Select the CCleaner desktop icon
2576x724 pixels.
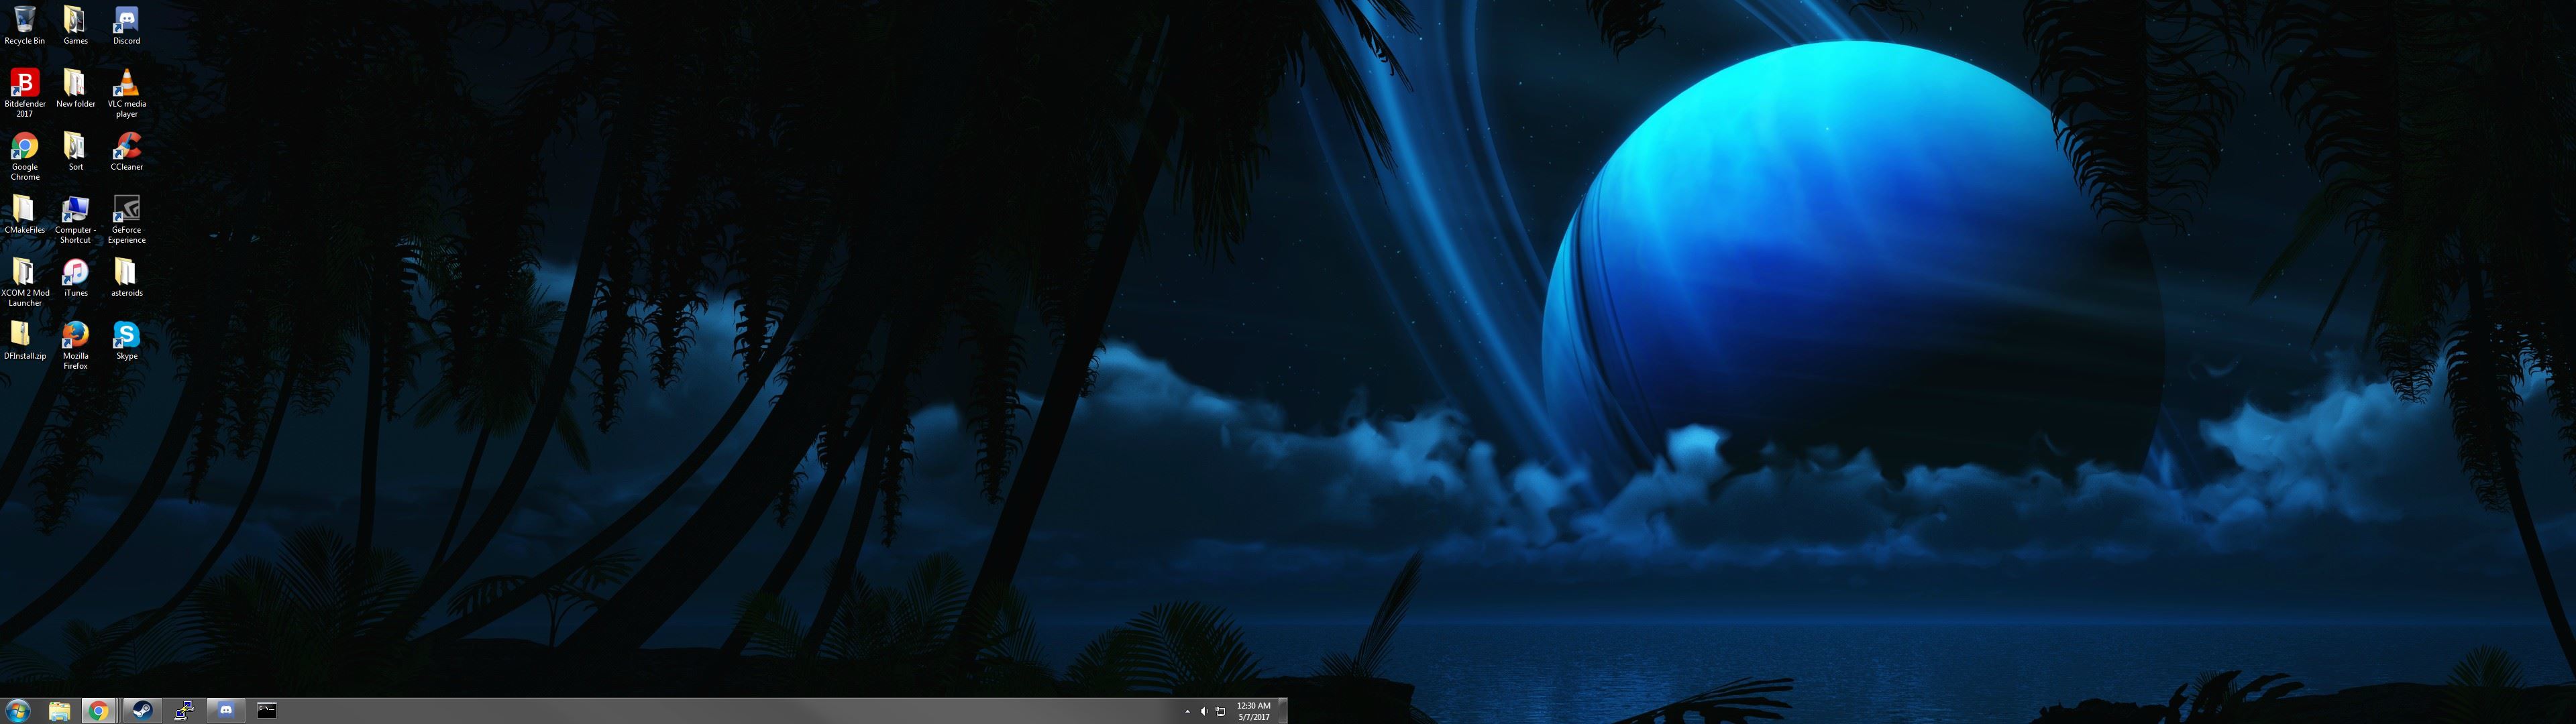pyautogui.click(x=126, y=148)
